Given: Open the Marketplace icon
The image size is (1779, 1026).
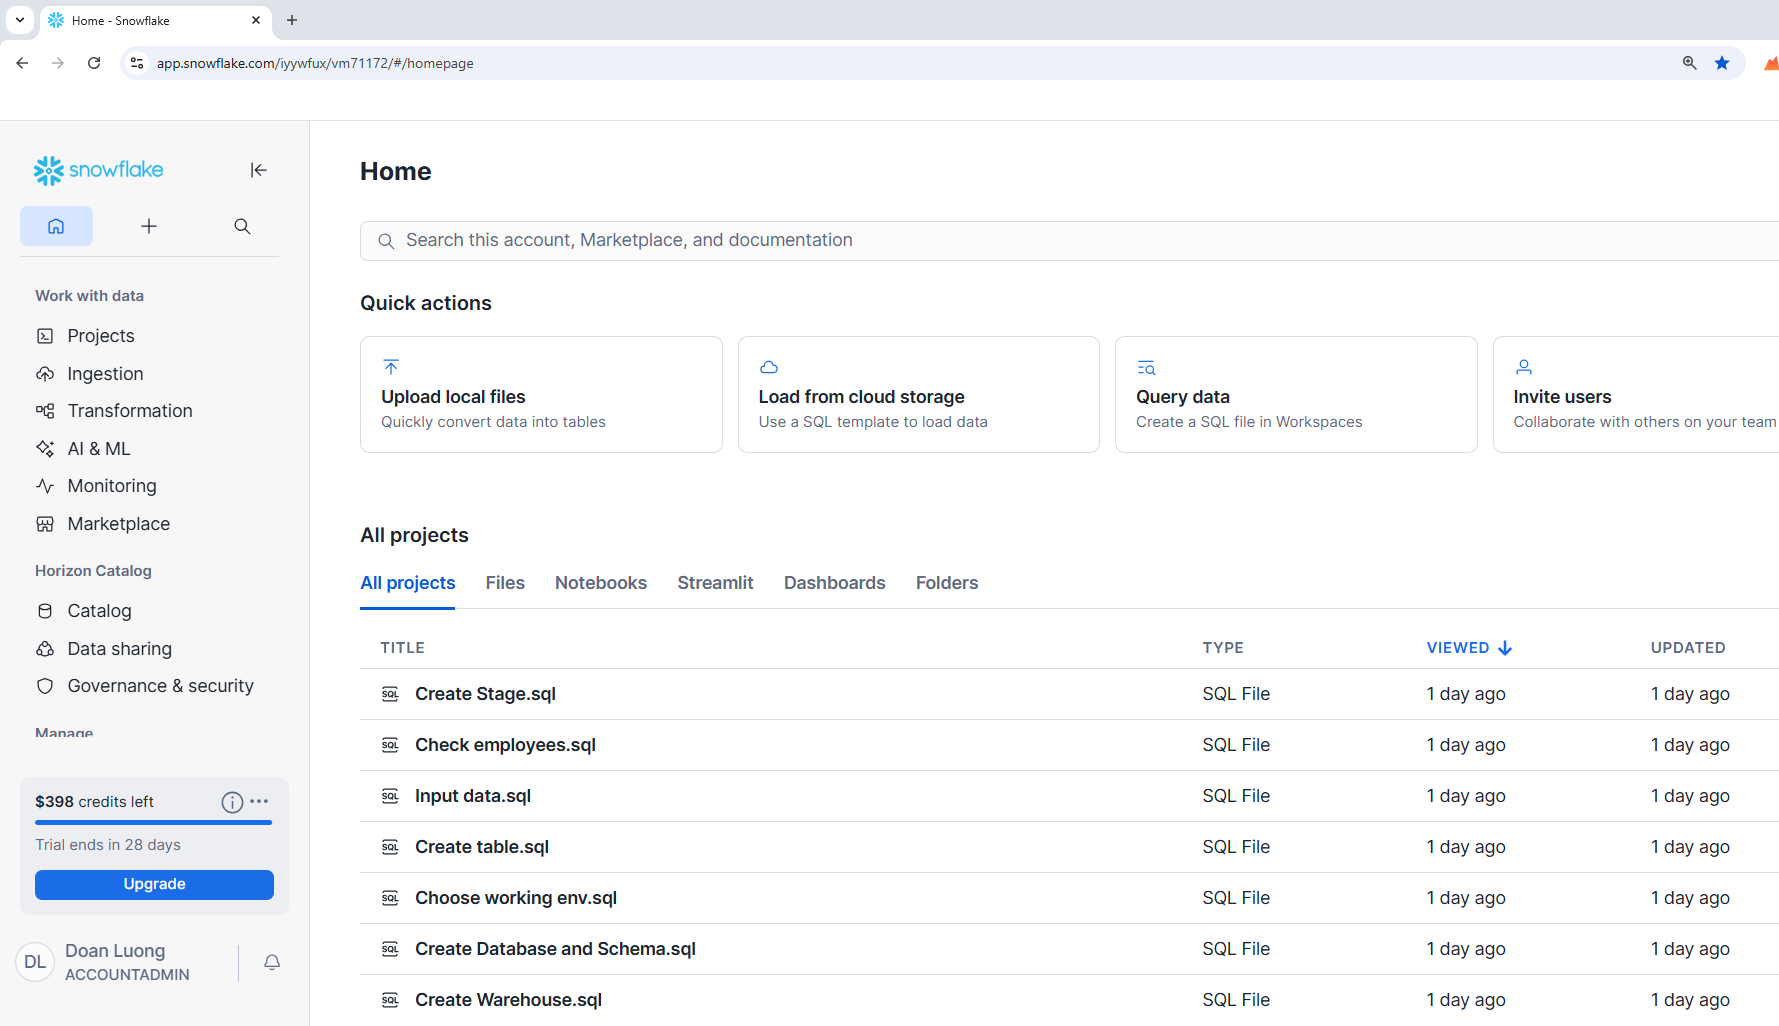Looking at the screenshot, I should pos(45,523).
